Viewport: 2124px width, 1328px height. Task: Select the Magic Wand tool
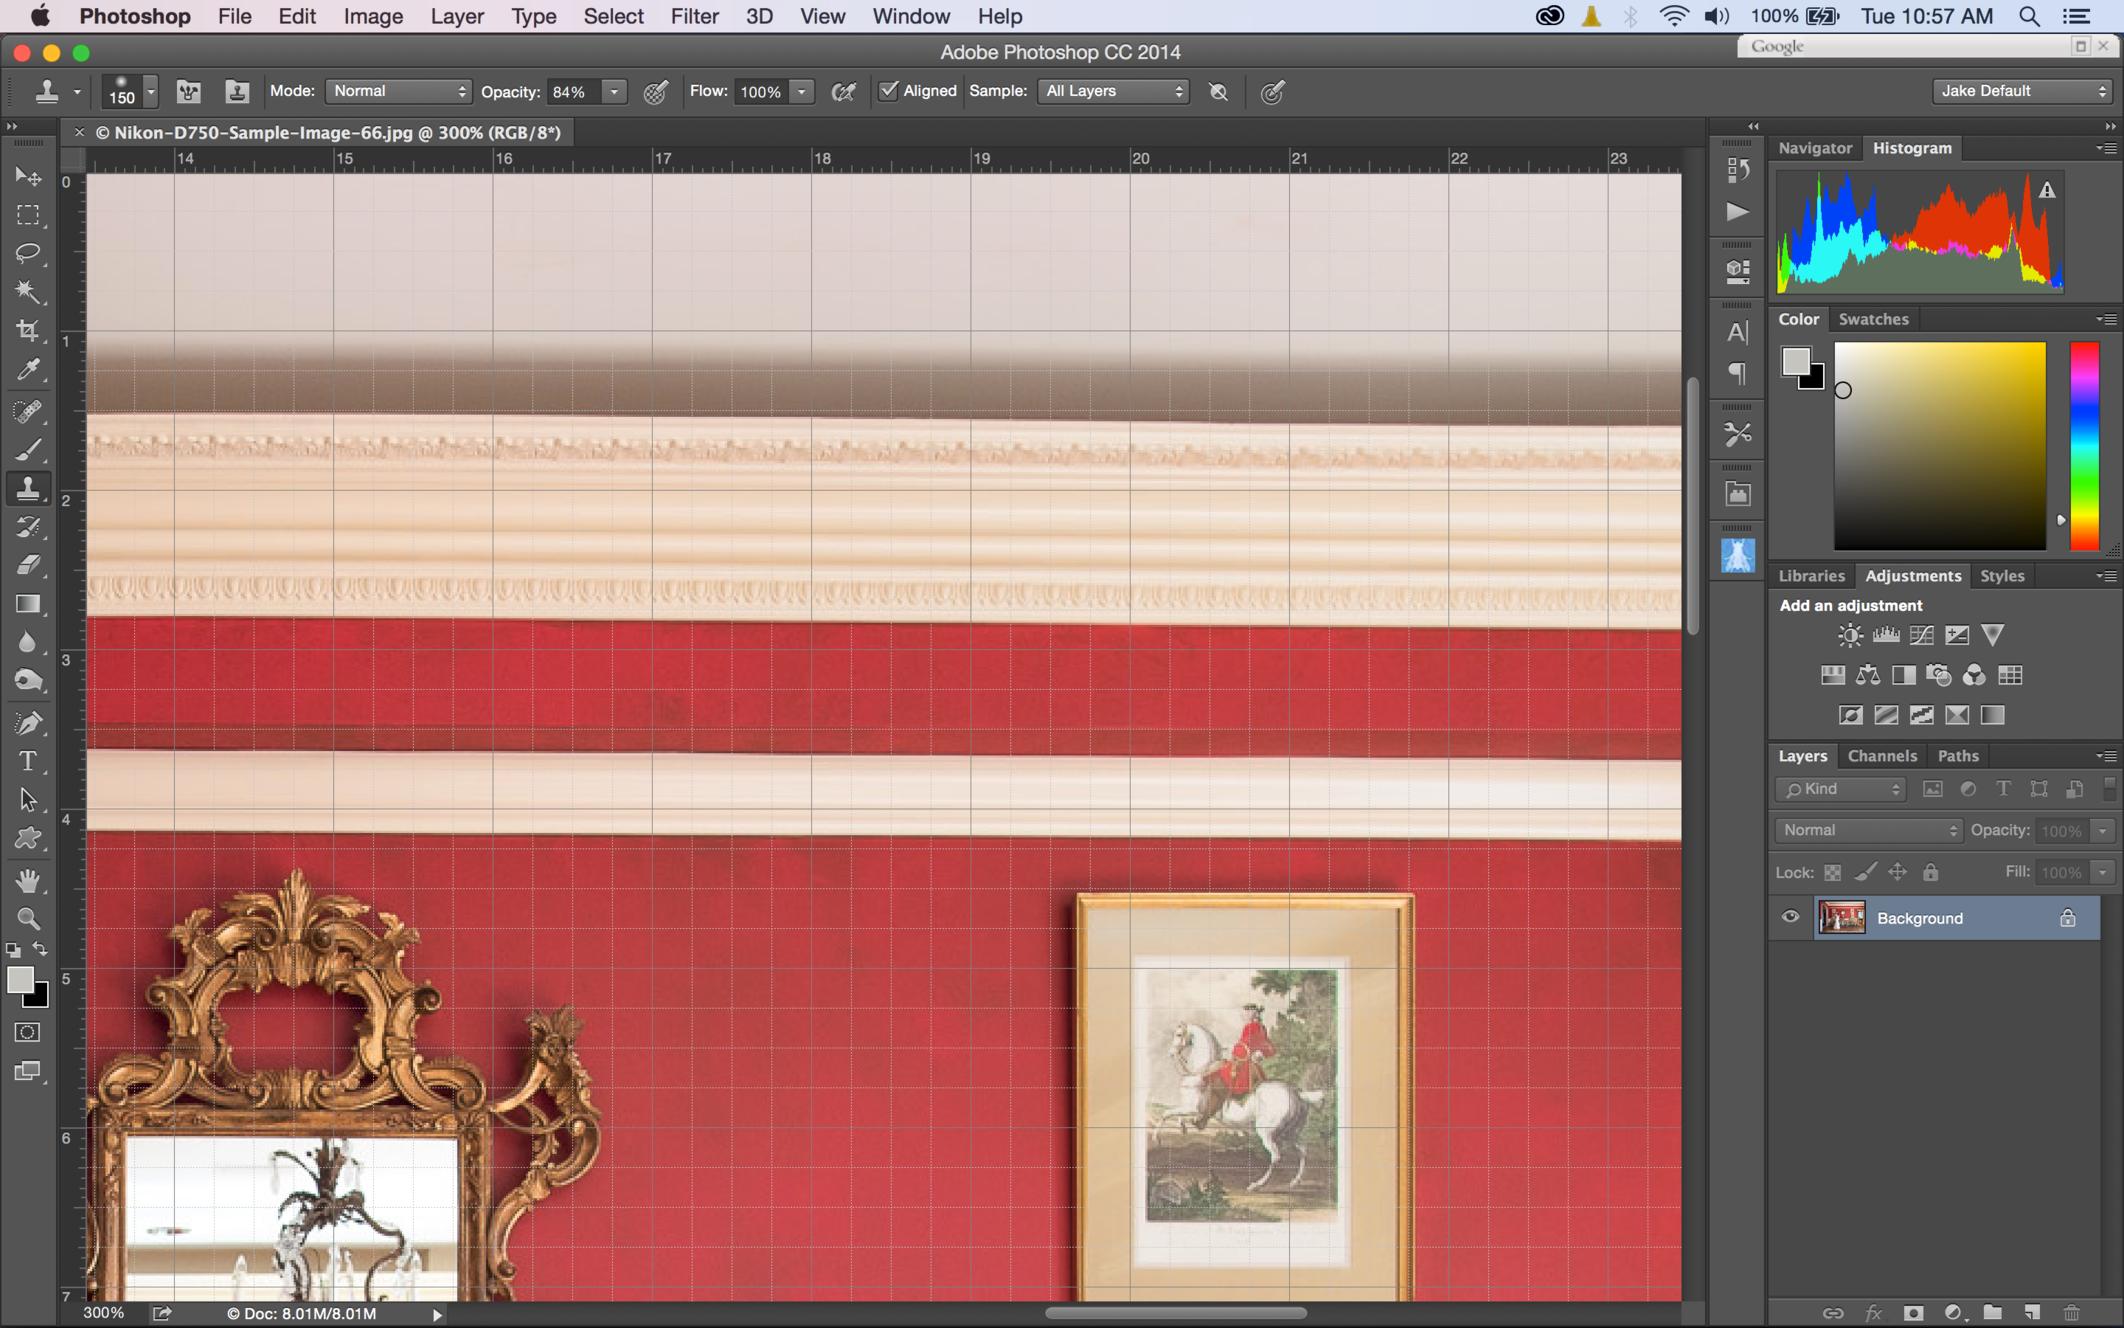[28, 292]
